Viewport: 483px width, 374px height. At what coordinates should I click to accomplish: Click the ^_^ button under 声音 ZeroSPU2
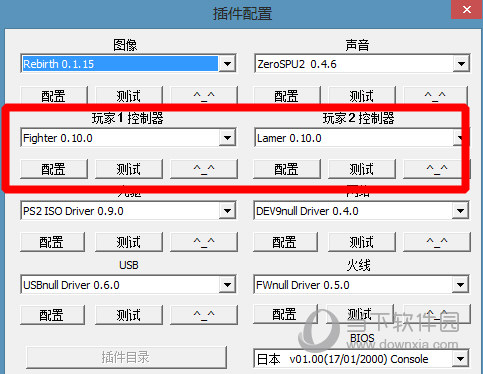click(435, 96)
